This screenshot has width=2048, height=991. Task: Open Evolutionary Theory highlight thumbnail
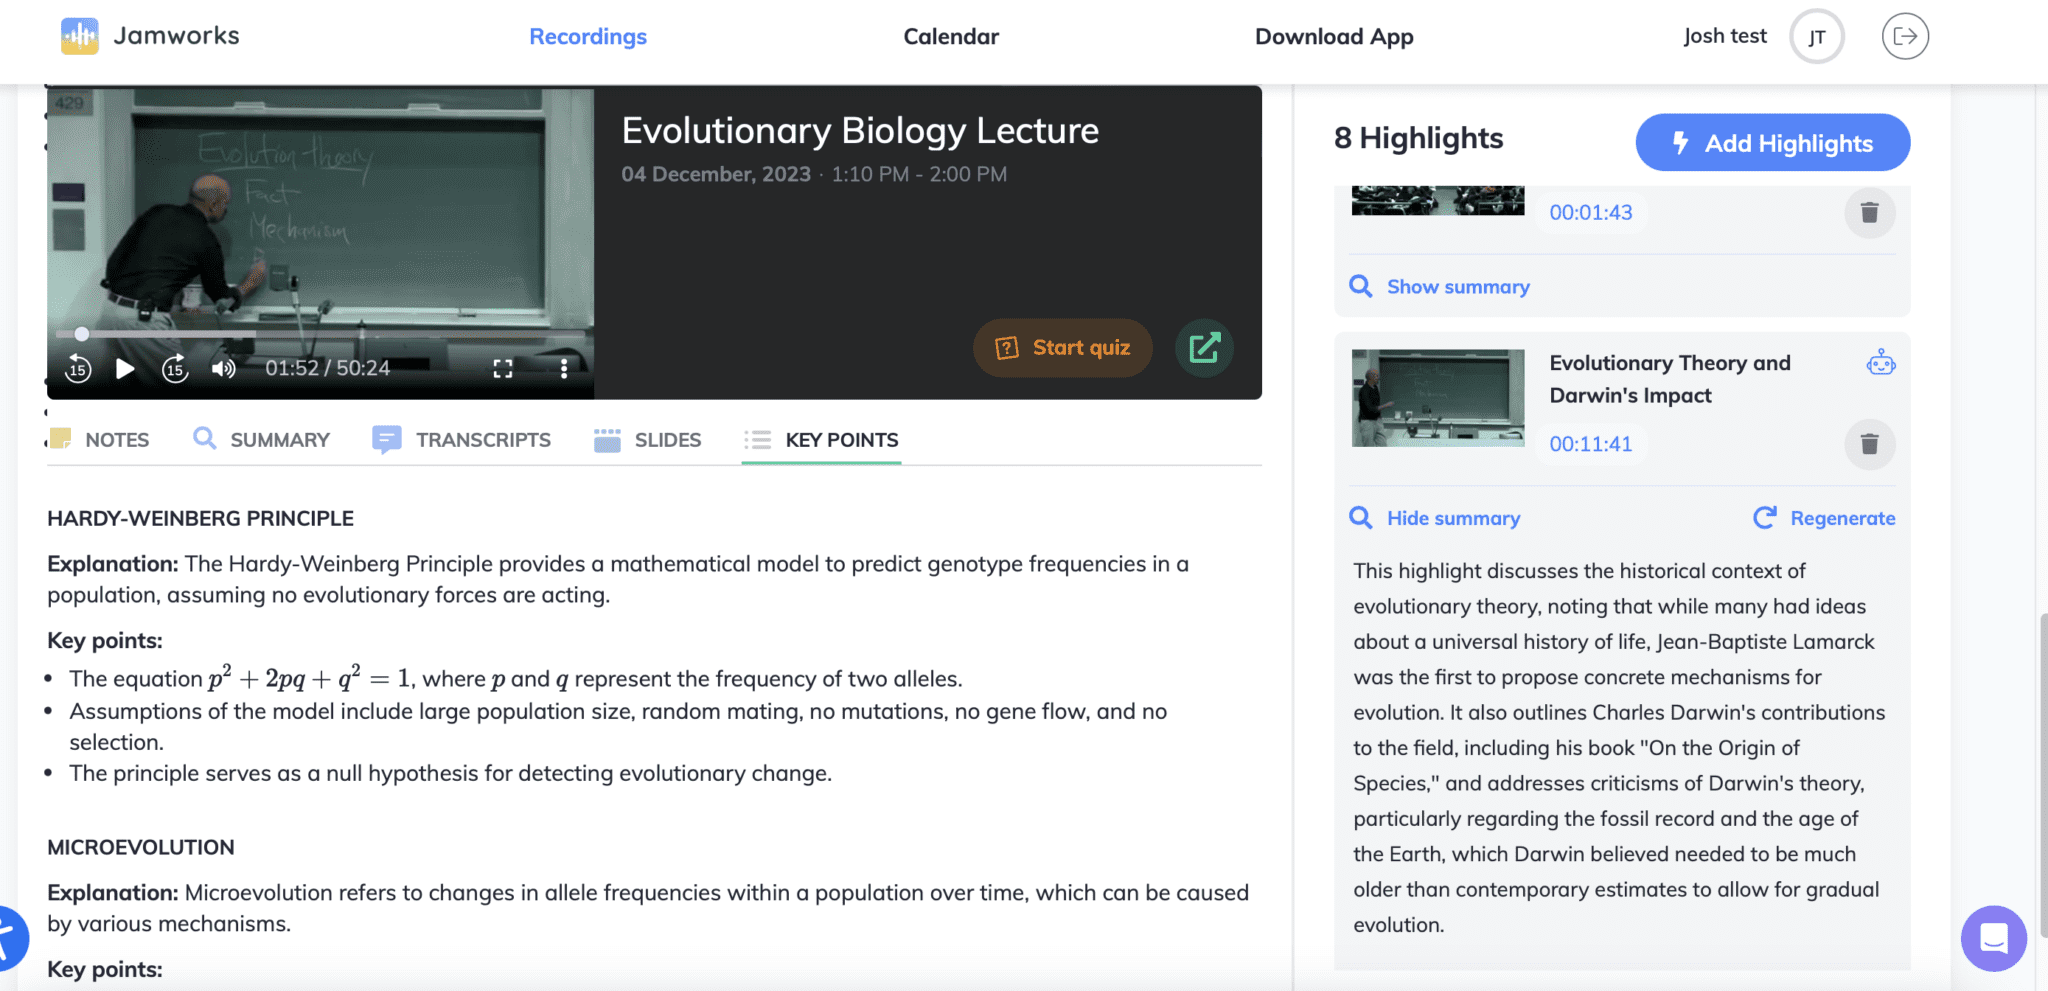coord(1438,398)
